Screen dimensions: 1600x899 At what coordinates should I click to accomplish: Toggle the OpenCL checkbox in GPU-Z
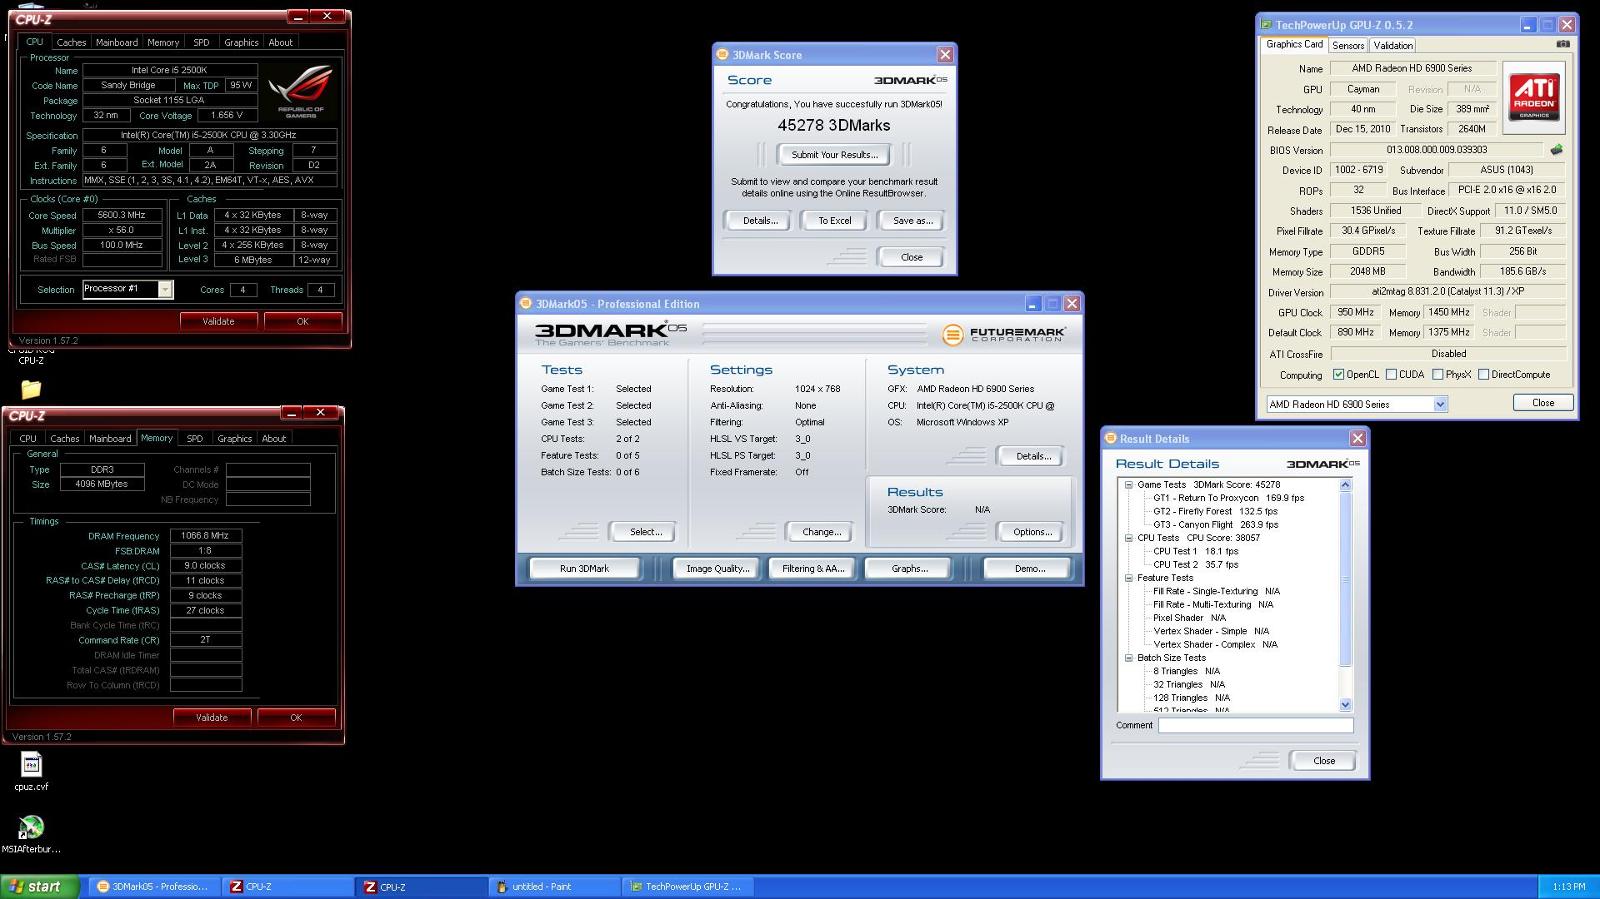(1338, 375)
